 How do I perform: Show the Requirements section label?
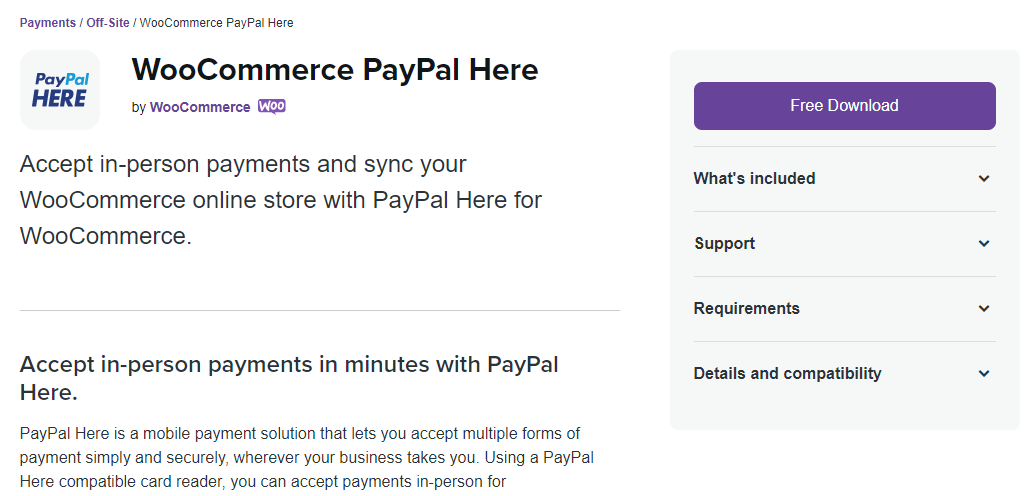746,309
